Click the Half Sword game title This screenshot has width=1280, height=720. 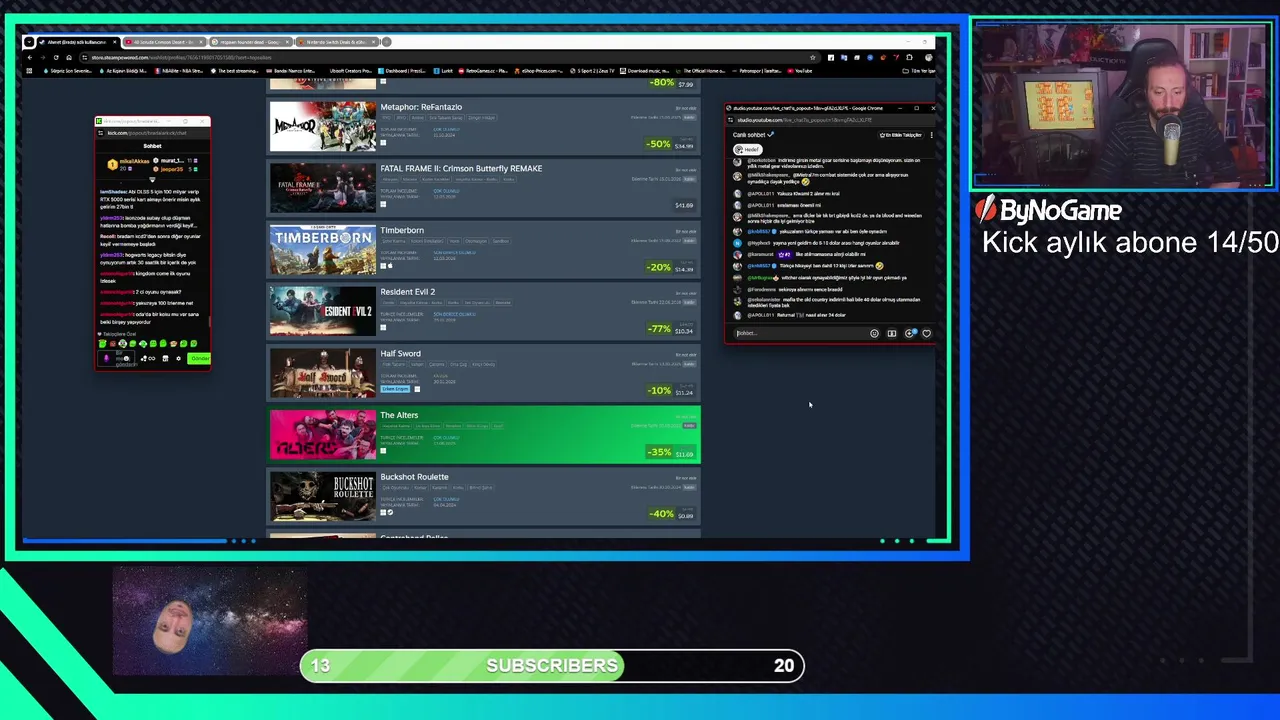click(x=400, y=354)
